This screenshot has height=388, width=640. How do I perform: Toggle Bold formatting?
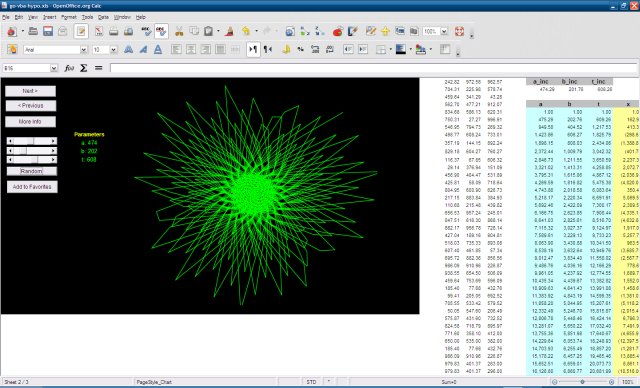pyautogui.click(x=129, y=49)
